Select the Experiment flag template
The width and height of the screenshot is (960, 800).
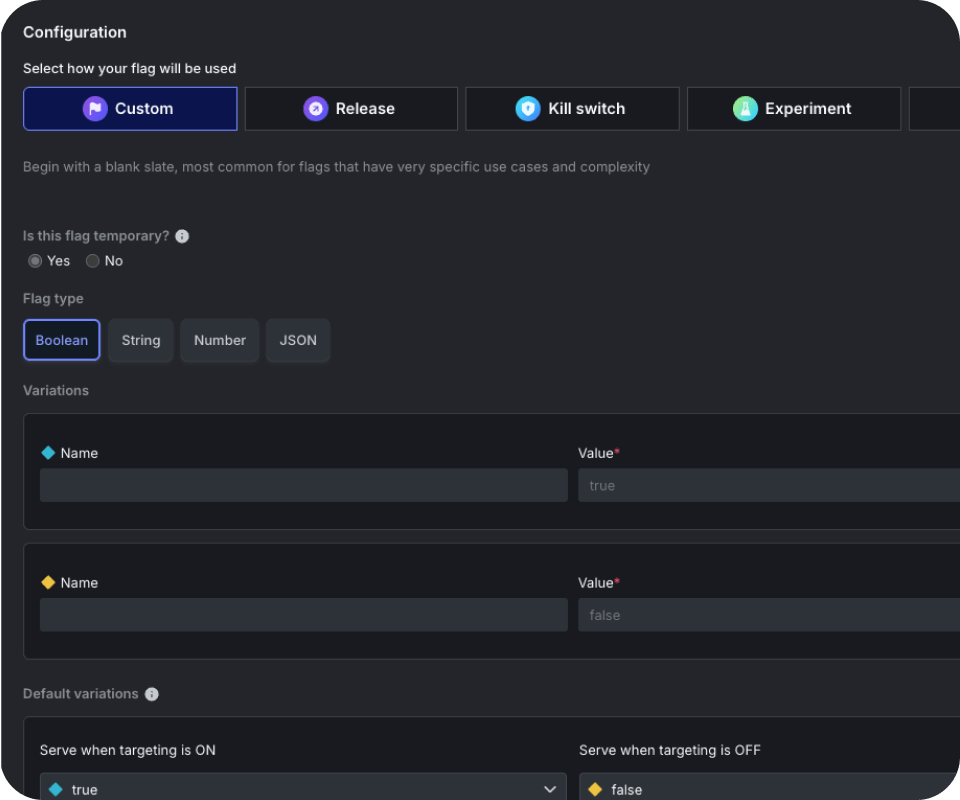tap(793, 109)
